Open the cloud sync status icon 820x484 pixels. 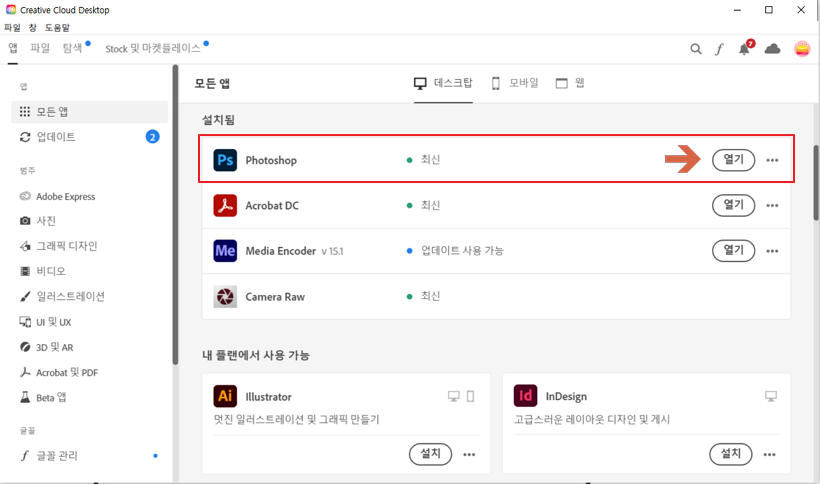click(772, 49)
